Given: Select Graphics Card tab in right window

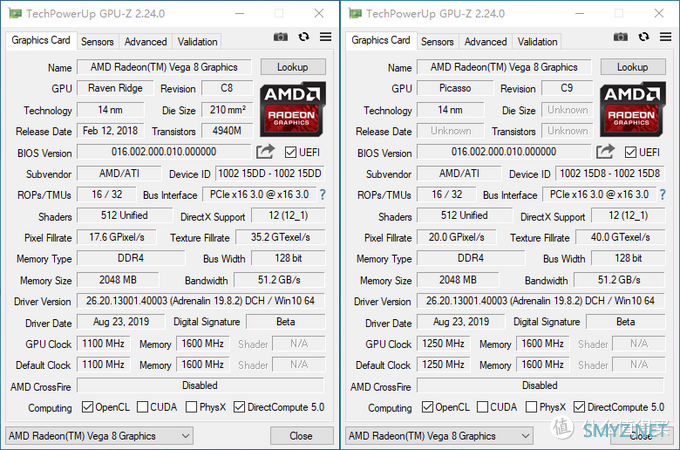Looking at the screenshot, I should tap(381, 40).
